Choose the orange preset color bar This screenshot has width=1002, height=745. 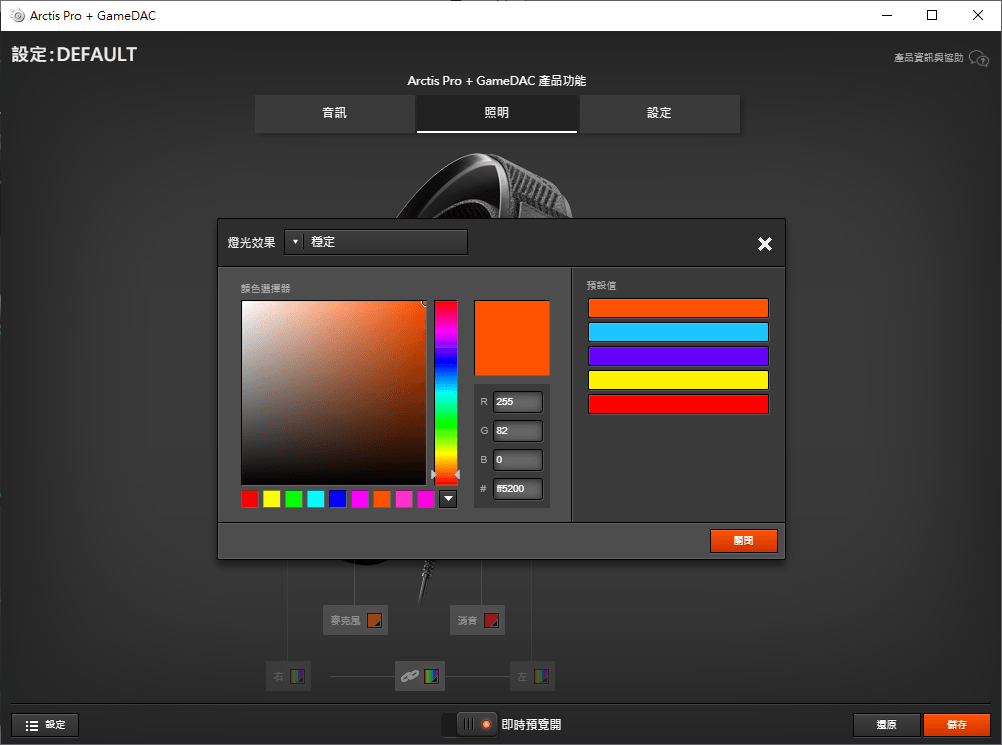click(x=678, y=308)
